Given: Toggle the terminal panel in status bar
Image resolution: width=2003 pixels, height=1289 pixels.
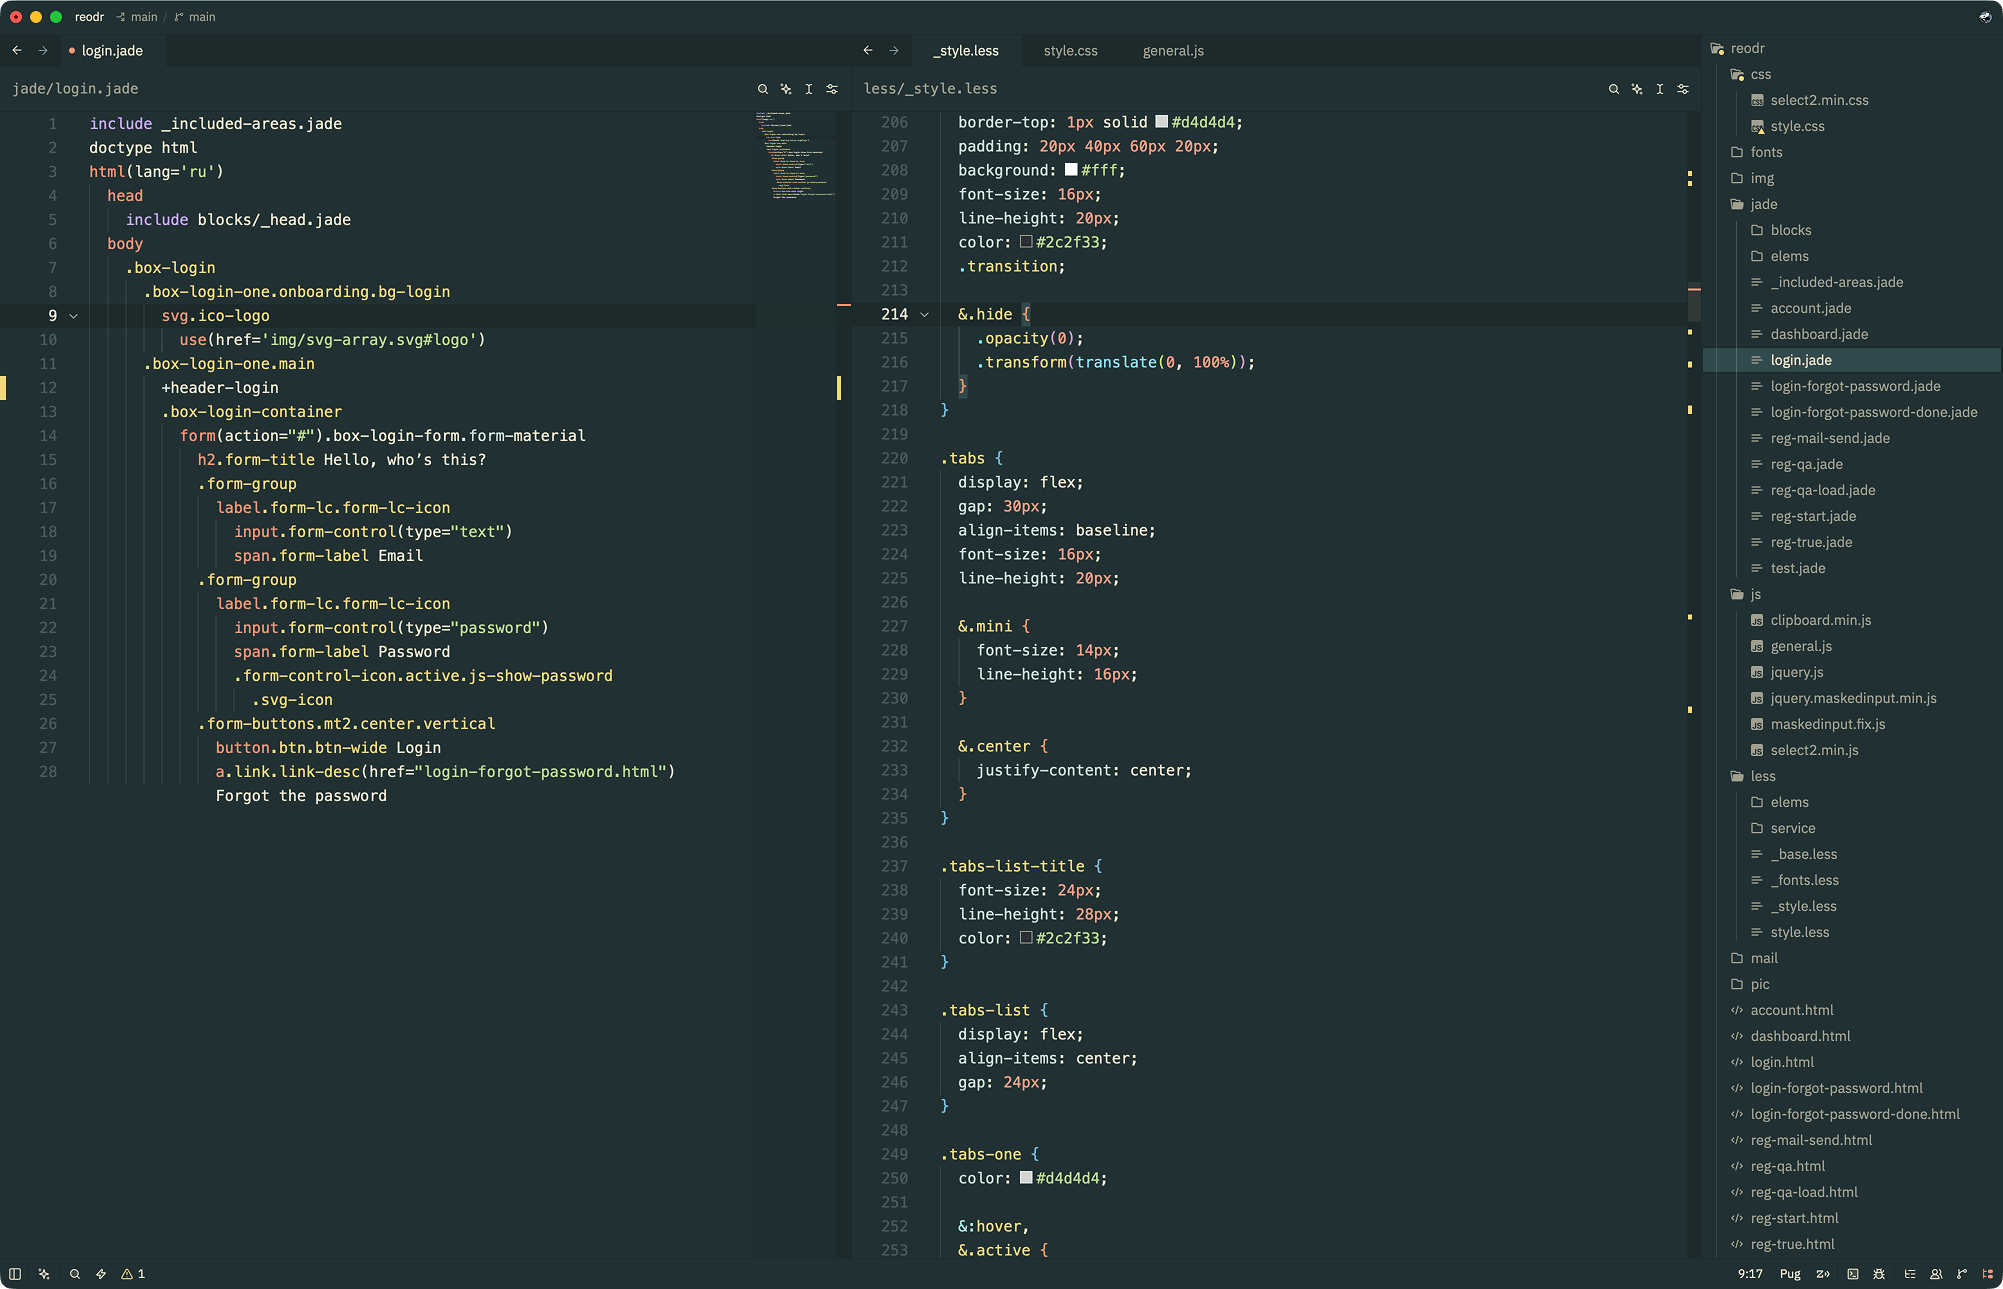Looking at the screenshot, I should coord(1853,1274).
